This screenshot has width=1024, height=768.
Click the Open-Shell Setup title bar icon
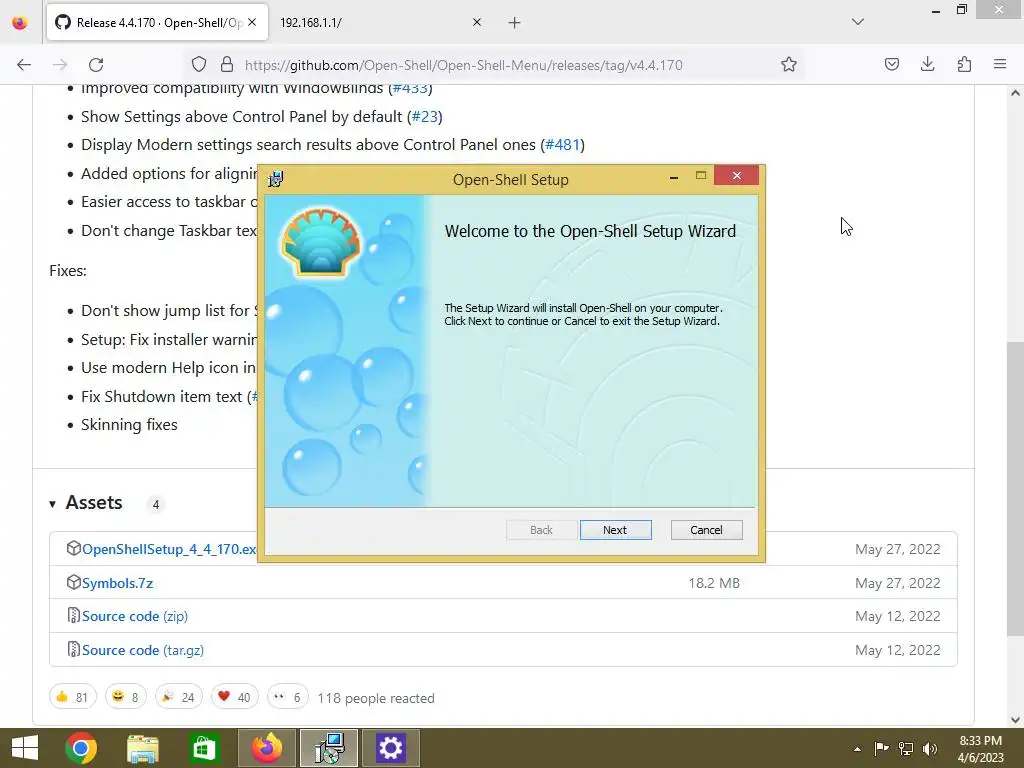[x=276, y=179]
